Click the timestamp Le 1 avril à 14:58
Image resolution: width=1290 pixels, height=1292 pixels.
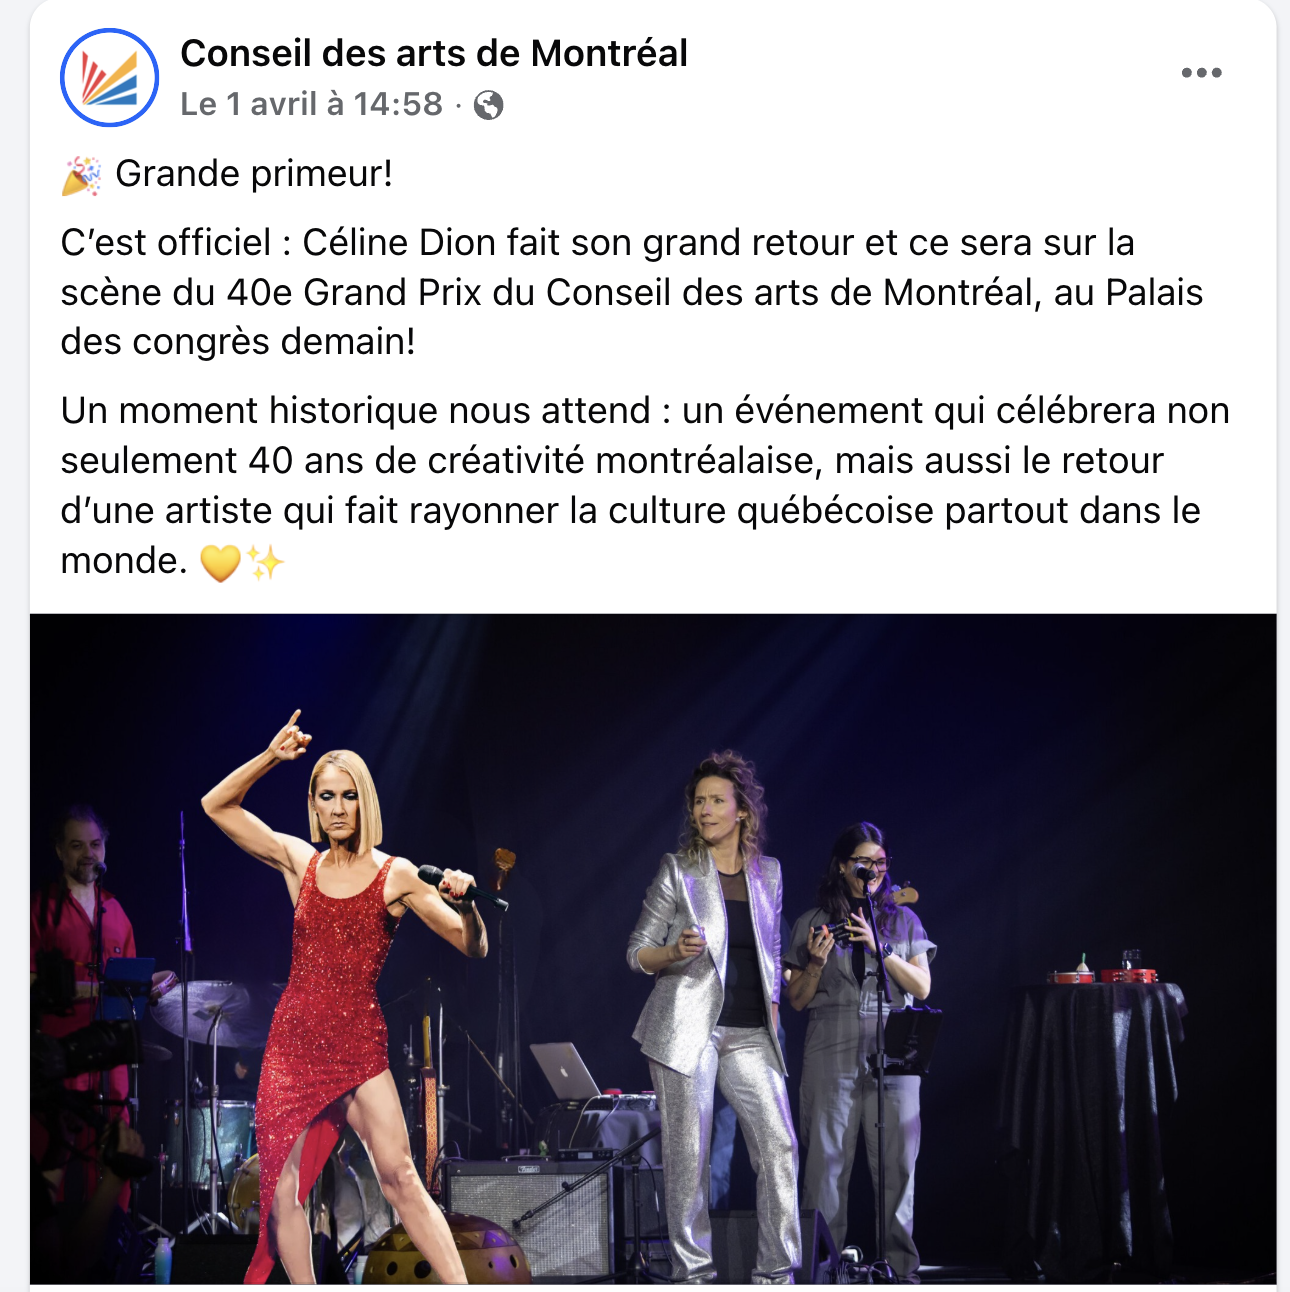311,104
